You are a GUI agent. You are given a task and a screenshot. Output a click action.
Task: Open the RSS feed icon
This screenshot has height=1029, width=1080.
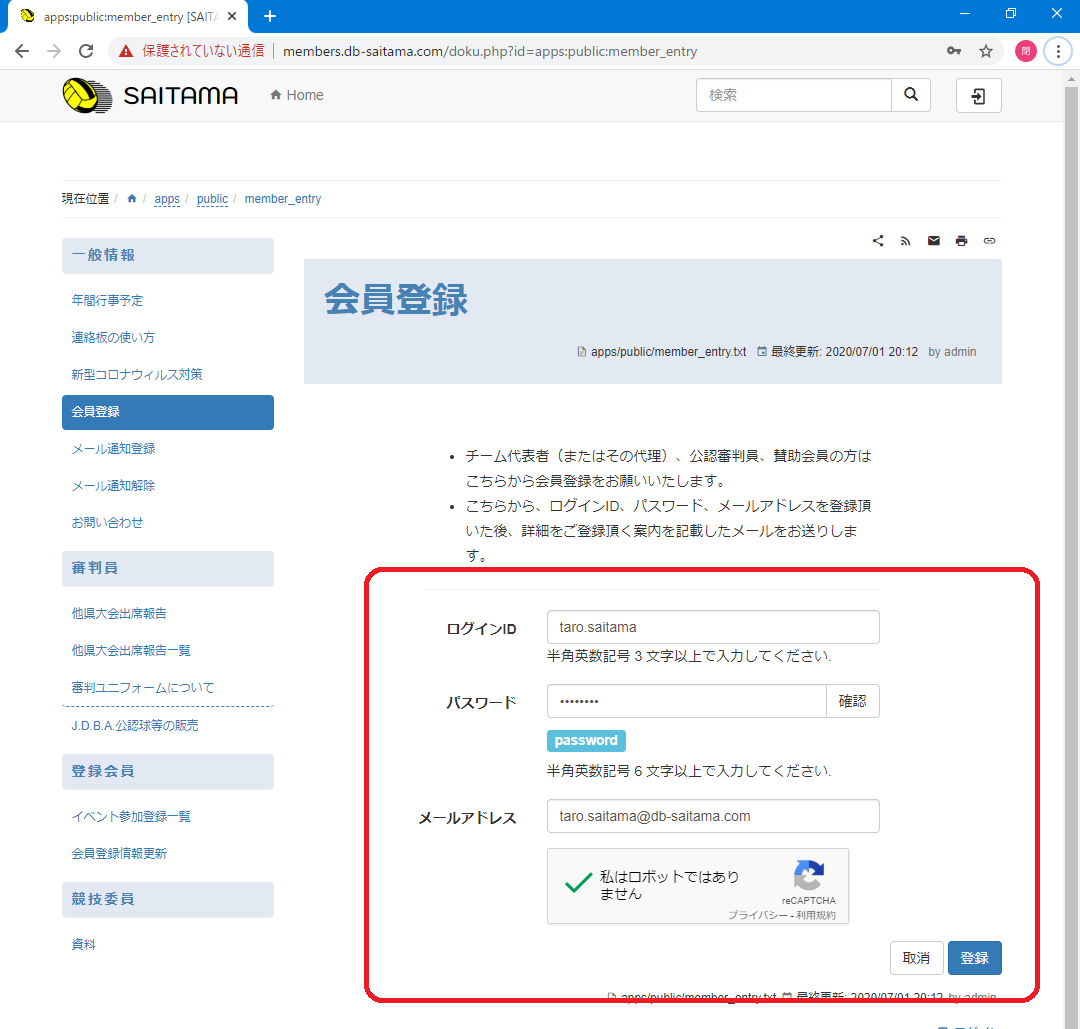click(x=906, y=241)
